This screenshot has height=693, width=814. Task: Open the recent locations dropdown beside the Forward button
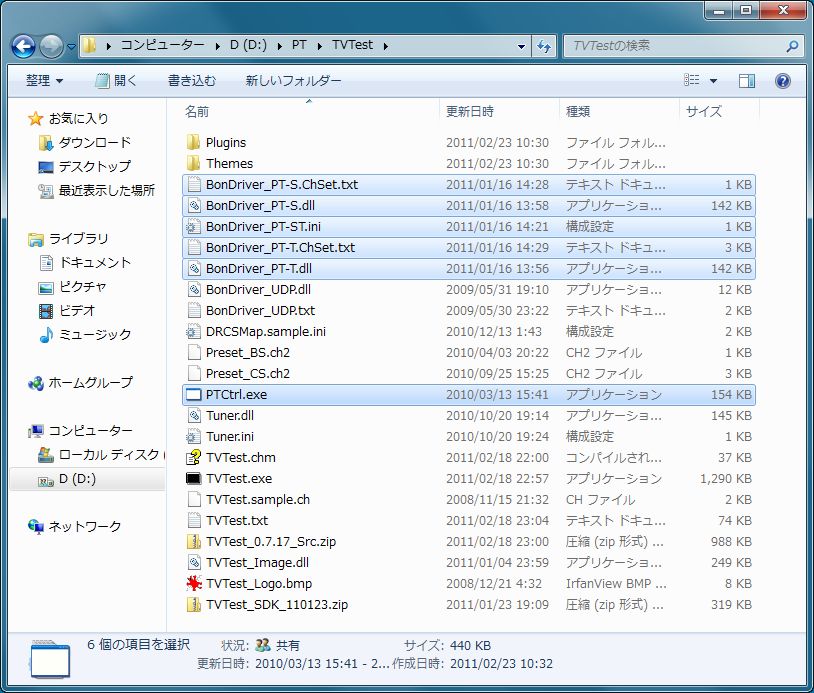[x=71, y=47]
